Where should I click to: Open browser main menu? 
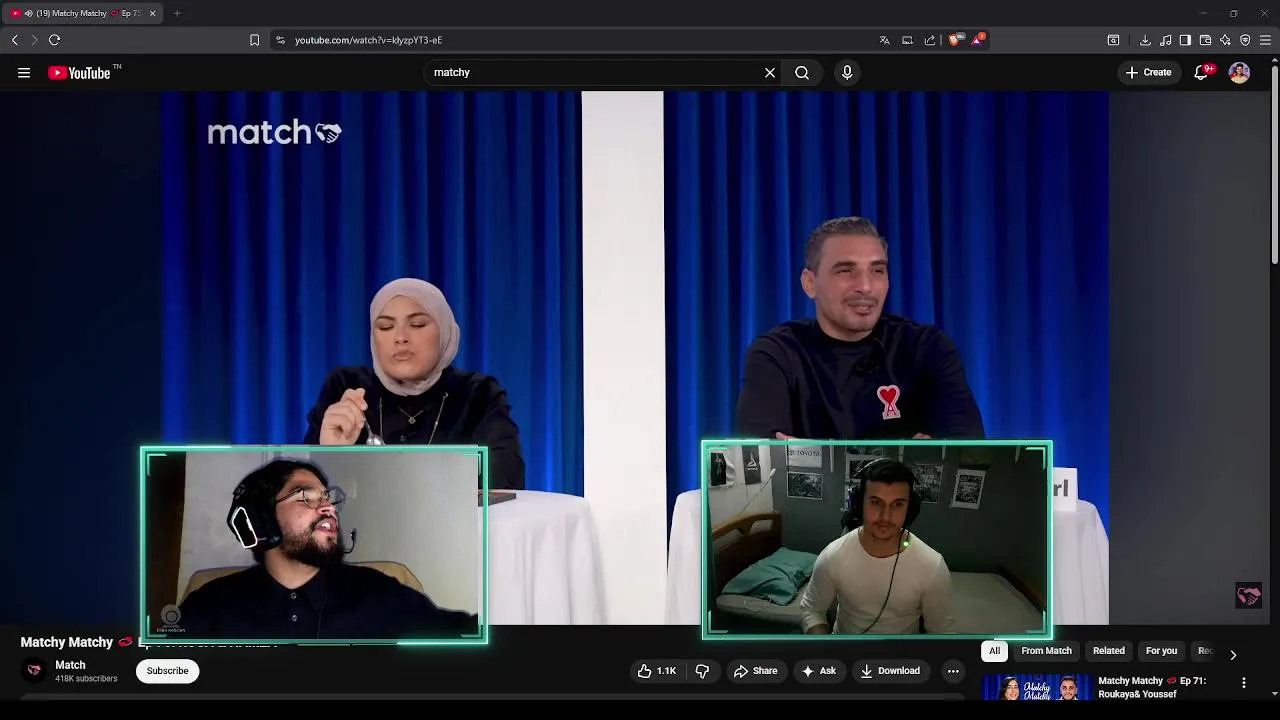[x=1265, y=40]
